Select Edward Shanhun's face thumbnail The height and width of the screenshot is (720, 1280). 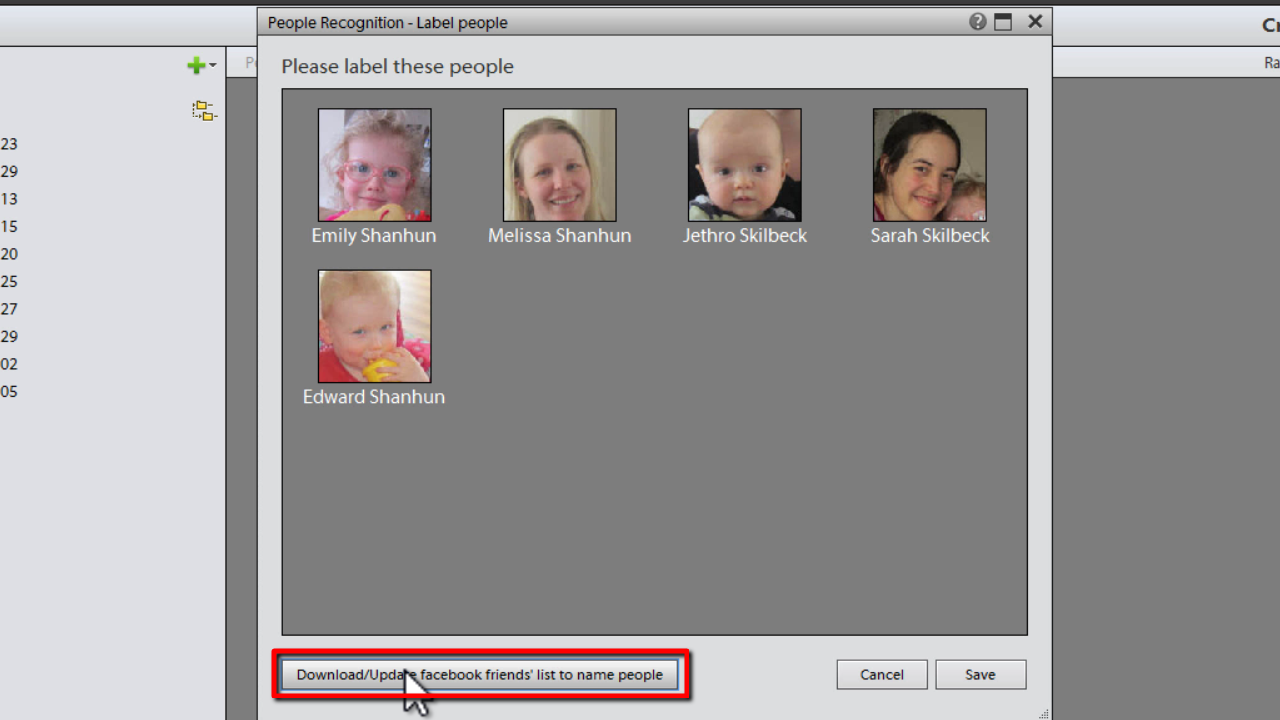(x=375, y=326)
